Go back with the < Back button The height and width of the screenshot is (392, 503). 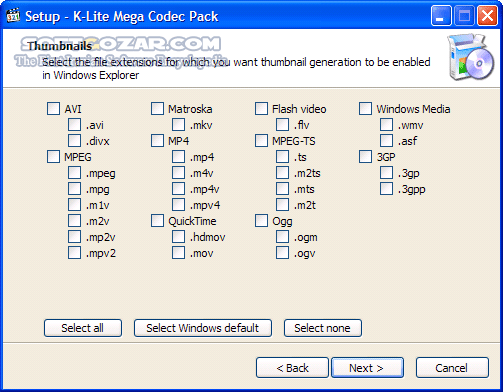pyautogui.click(x=292, y=368)
